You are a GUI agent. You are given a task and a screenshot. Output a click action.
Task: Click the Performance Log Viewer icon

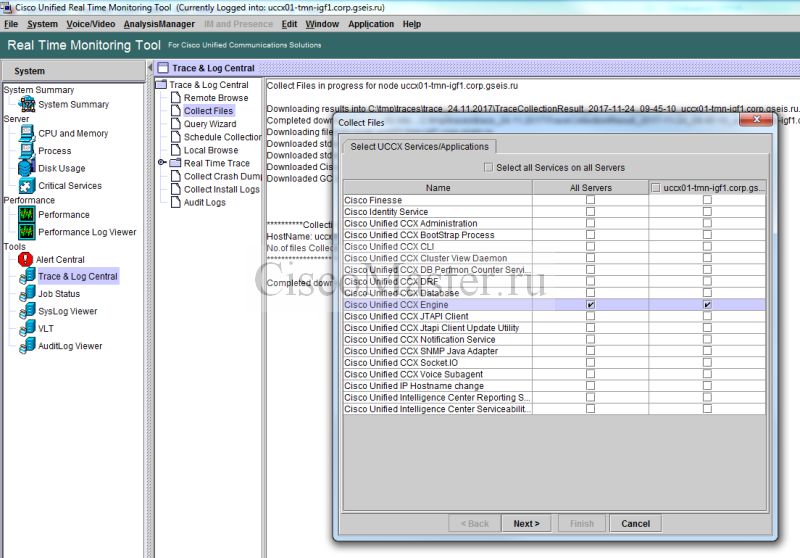[x=27, y=232]
